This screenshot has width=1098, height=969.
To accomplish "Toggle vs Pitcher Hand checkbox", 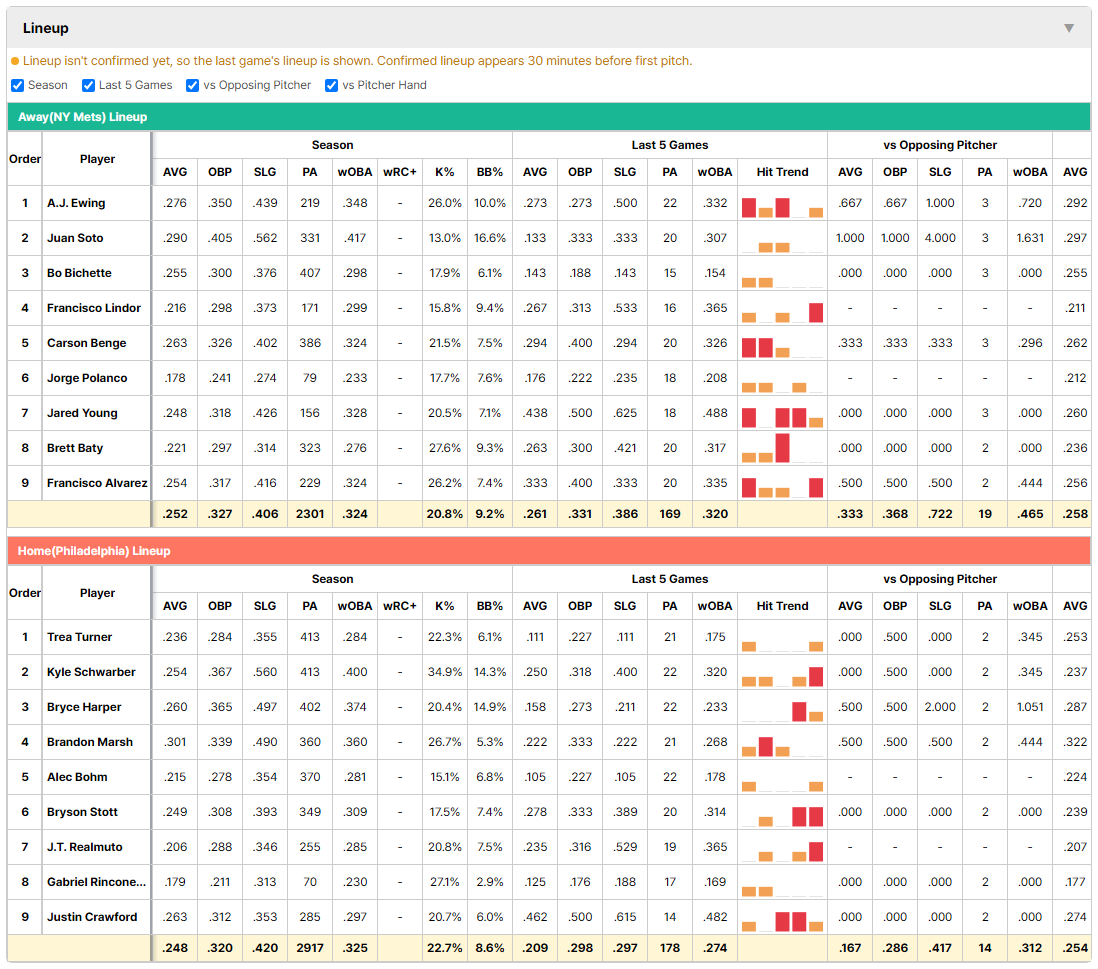I will point(331,85).
